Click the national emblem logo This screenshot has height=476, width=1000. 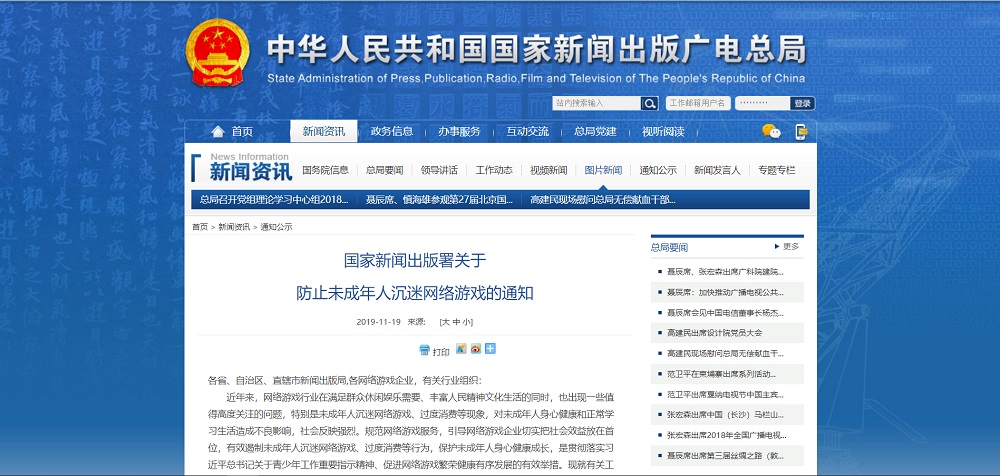point(218,53)
